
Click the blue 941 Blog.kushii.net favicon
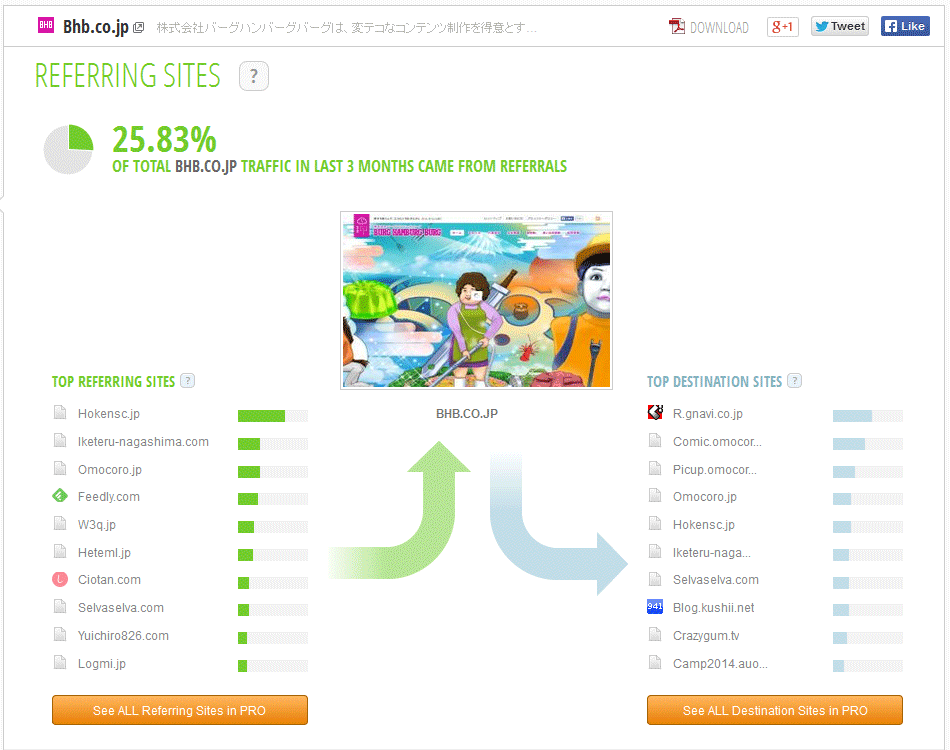point(655,606)
